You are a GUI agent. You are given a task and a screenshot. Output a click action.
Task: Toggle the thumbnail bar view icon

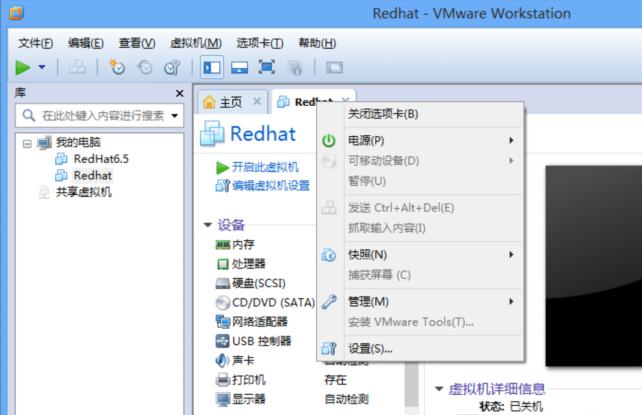click(x=240, y=67)
